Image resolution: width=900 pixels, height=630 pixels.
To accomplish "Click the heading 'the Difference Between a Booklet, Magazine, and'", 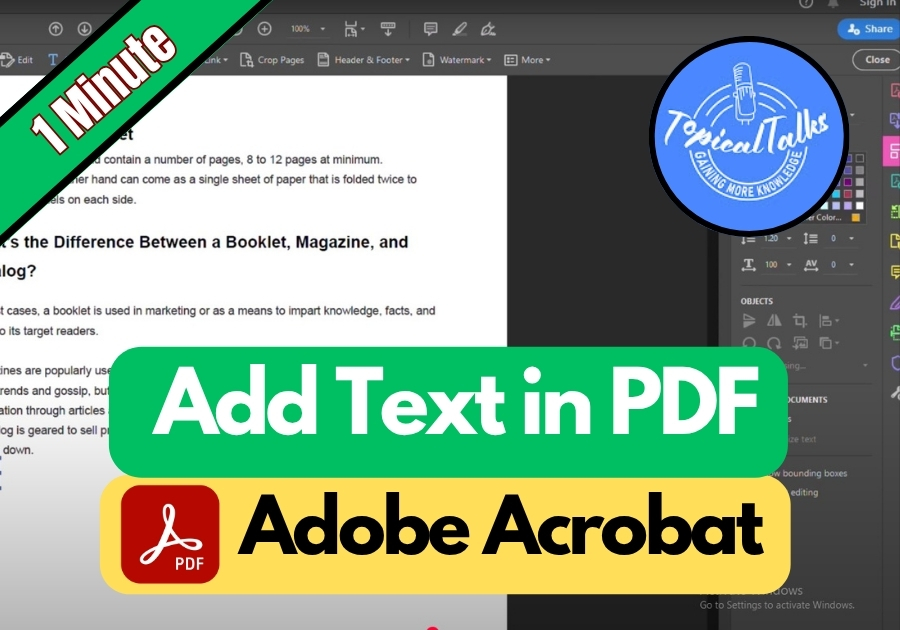I will tap(216, 242).
